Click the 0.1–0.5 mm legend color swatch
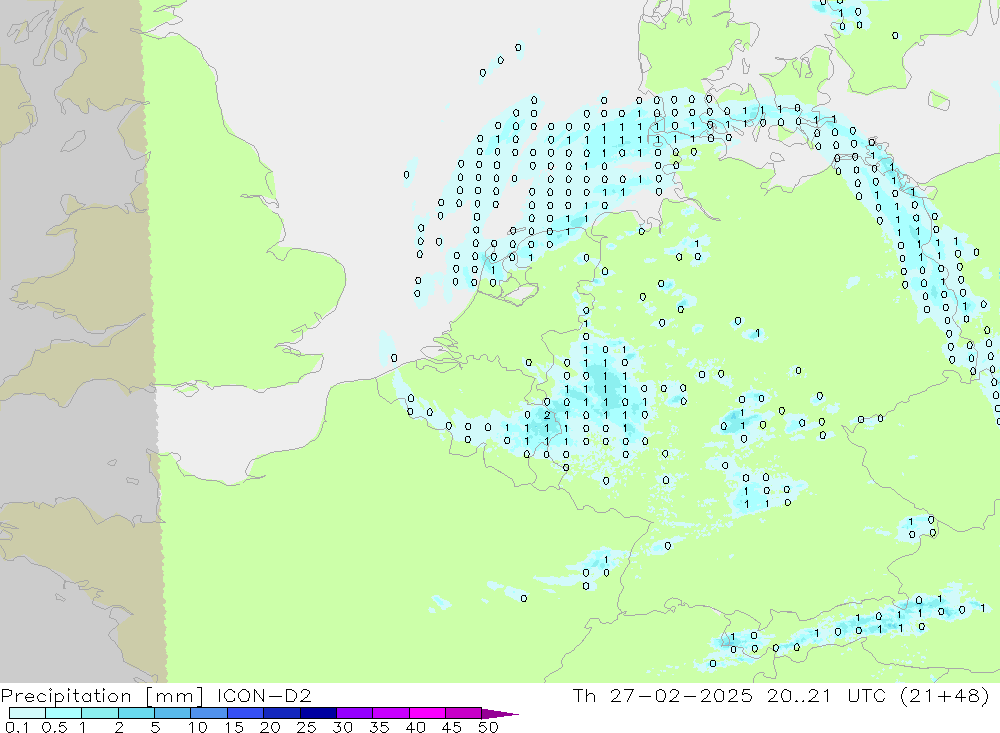The height and width of the screenshot is (733, 1000). tap(27, 713)
